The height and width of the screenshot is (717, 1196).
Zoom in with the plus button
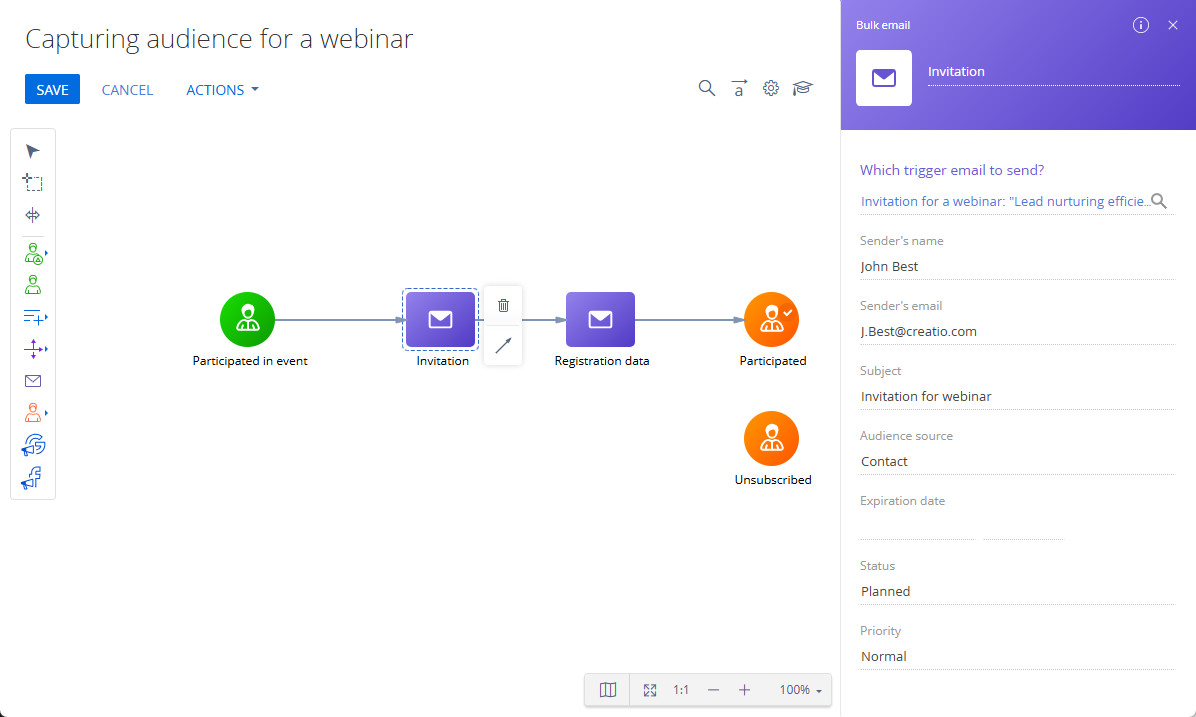tap(744, 690)
